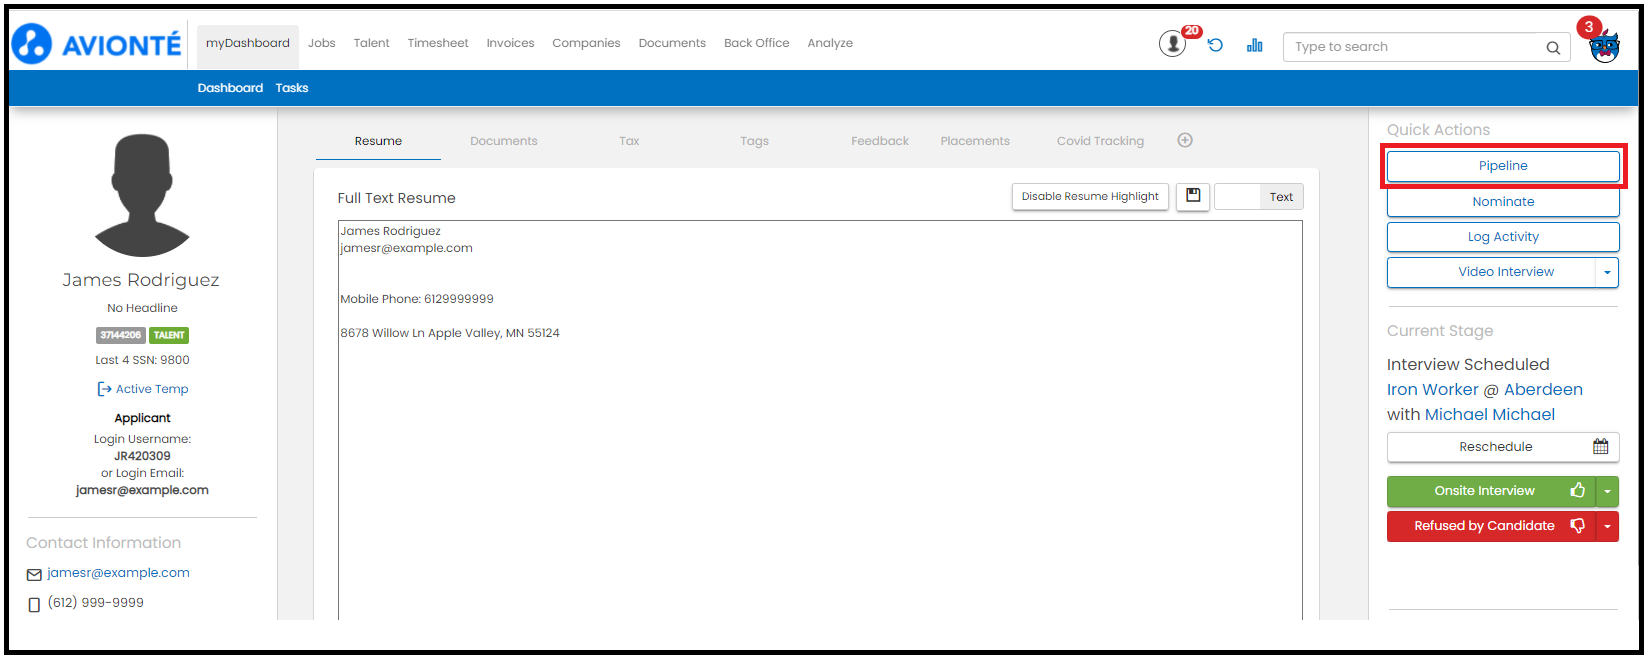Viewport: 1648px width, 660px height.
Task: Save resume using the floppy disk icon
Action: click(1193, 196)
